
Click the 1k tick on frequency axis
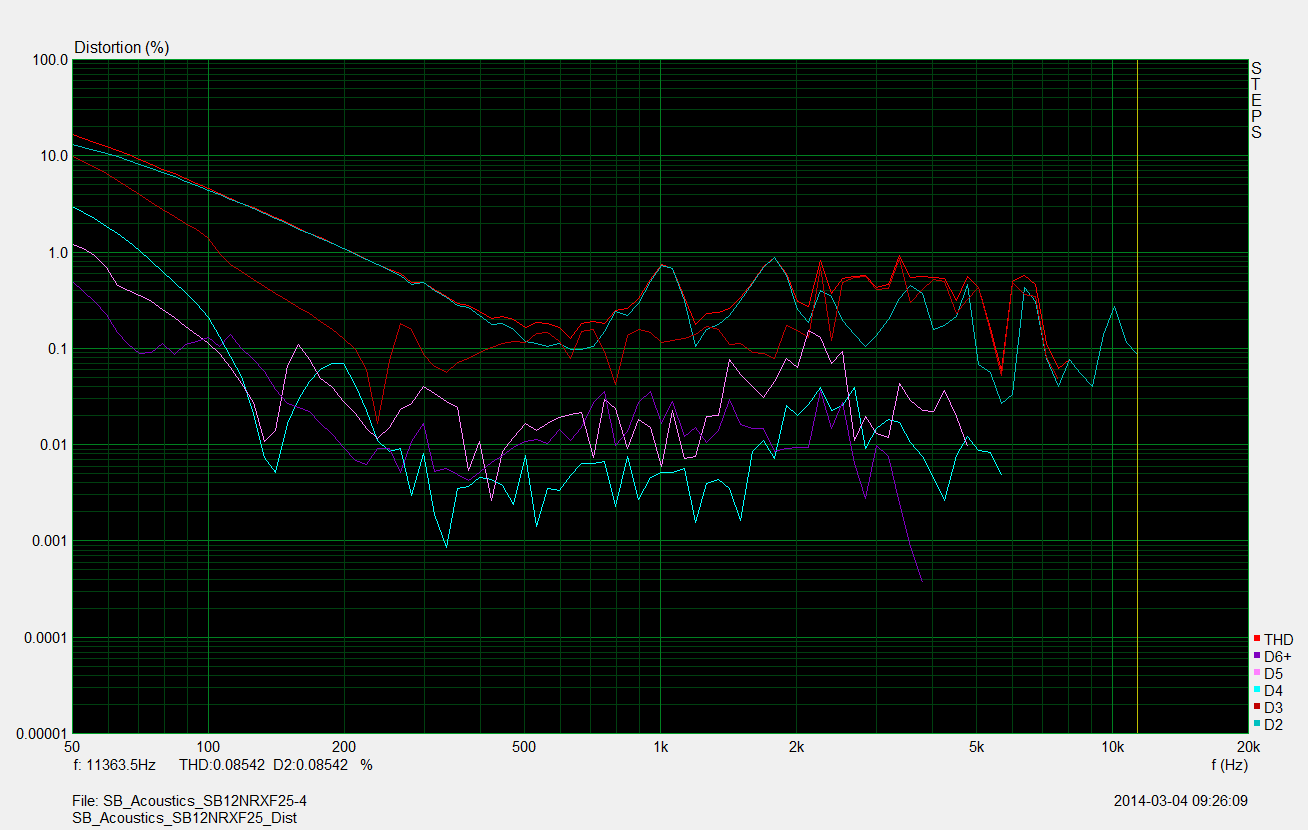[x=659, y=746]
